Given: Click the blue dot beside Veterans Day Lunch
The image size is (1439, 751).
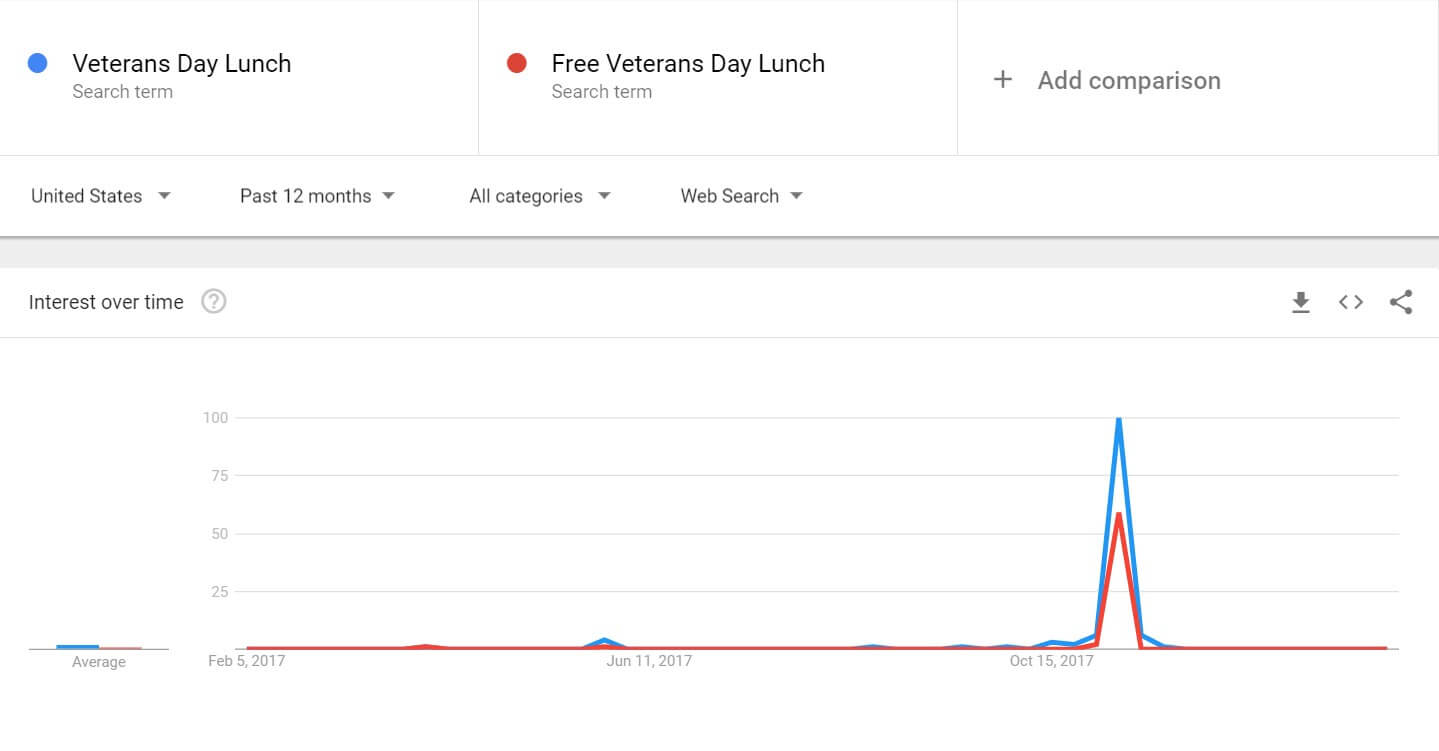Looking at the screenshot, I should tap(38, 63).
